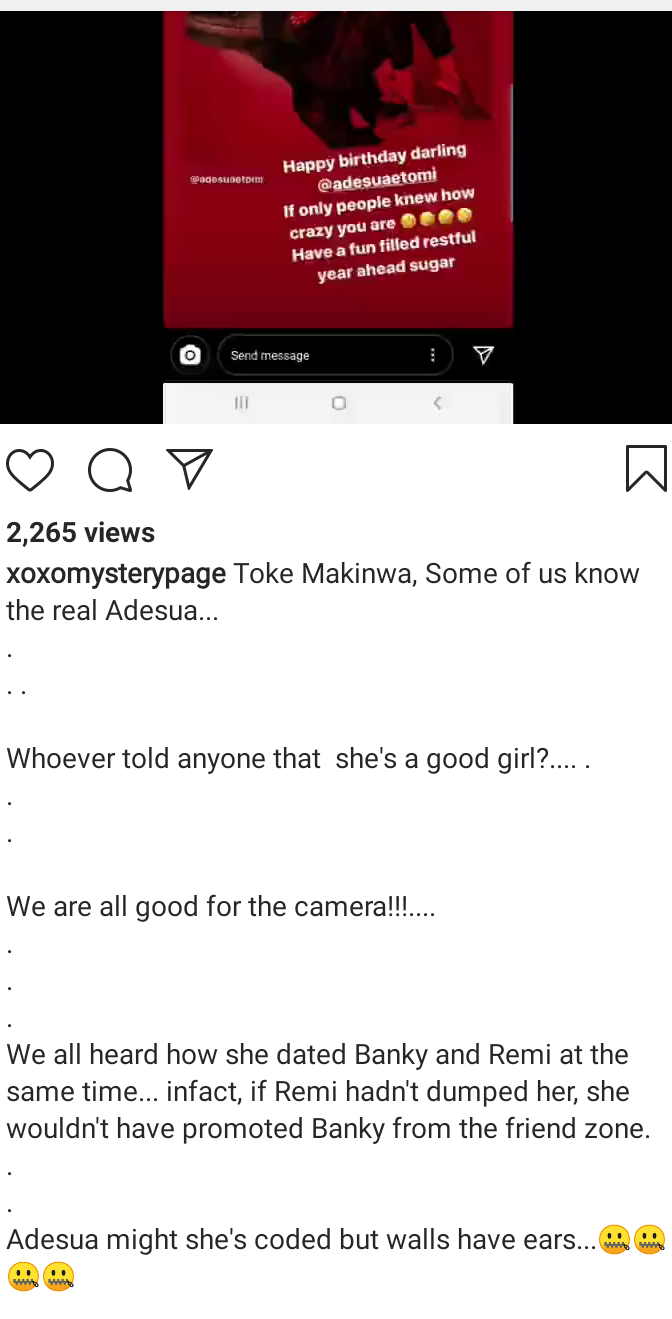Share the post using paper plane beside comment icon
The width and height of the screenshot is (672, 1319).
coord(189,468)
